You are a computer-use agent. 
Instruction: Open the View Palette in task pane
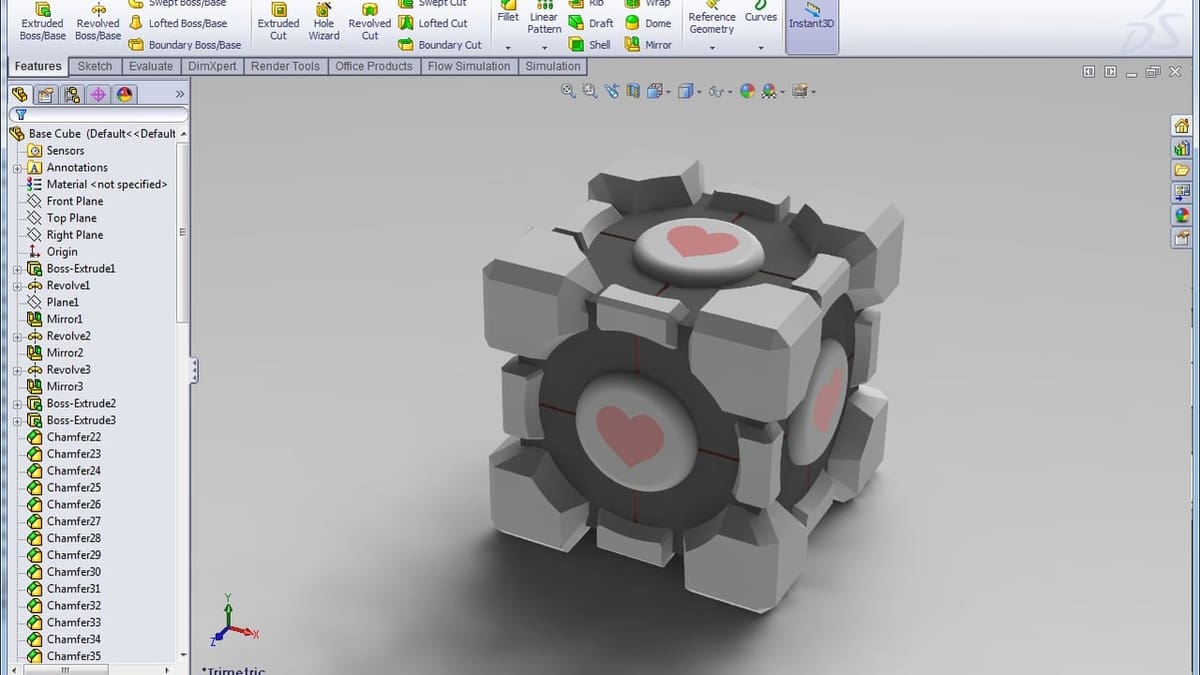[1182, 192]
